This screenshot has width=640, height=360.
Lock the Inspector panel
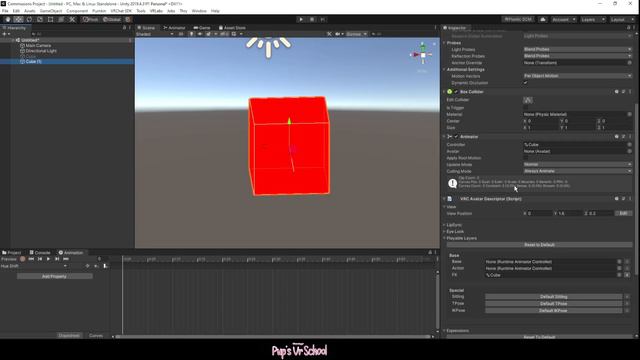[629, 28]
